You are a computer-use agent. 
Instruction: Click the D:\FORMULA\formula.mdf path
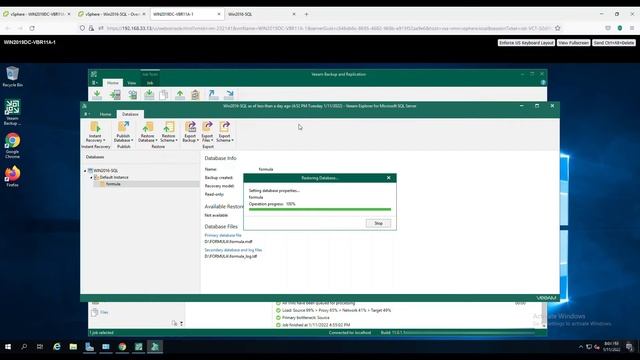(x=228, y=242)
